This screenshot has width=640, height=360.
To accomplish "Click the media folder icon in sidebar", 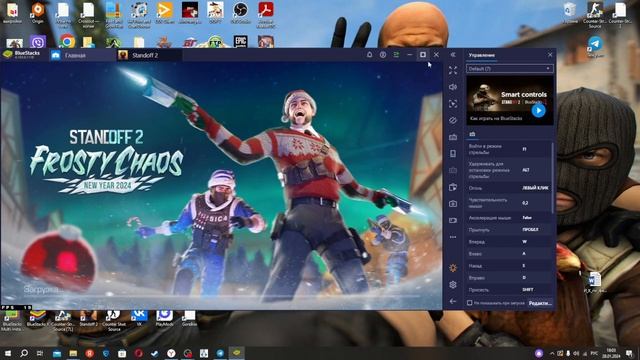I will tap(453, 187).
